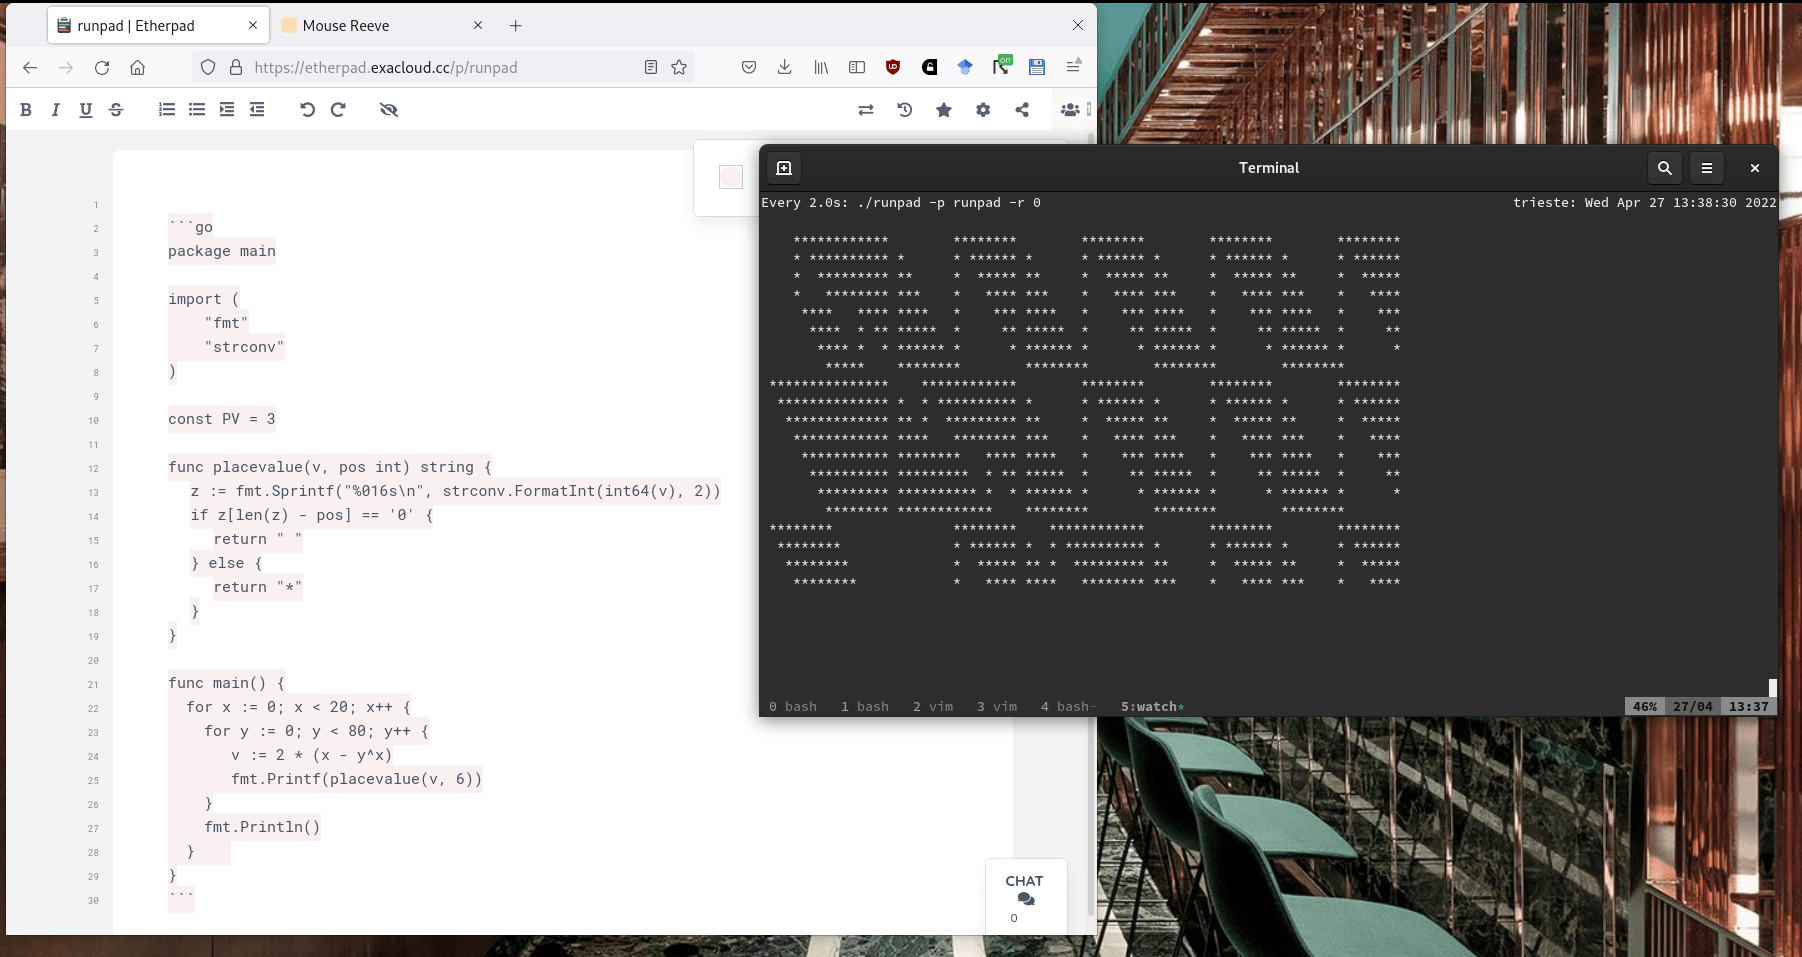Open Firefox home page

click(138, 67)
